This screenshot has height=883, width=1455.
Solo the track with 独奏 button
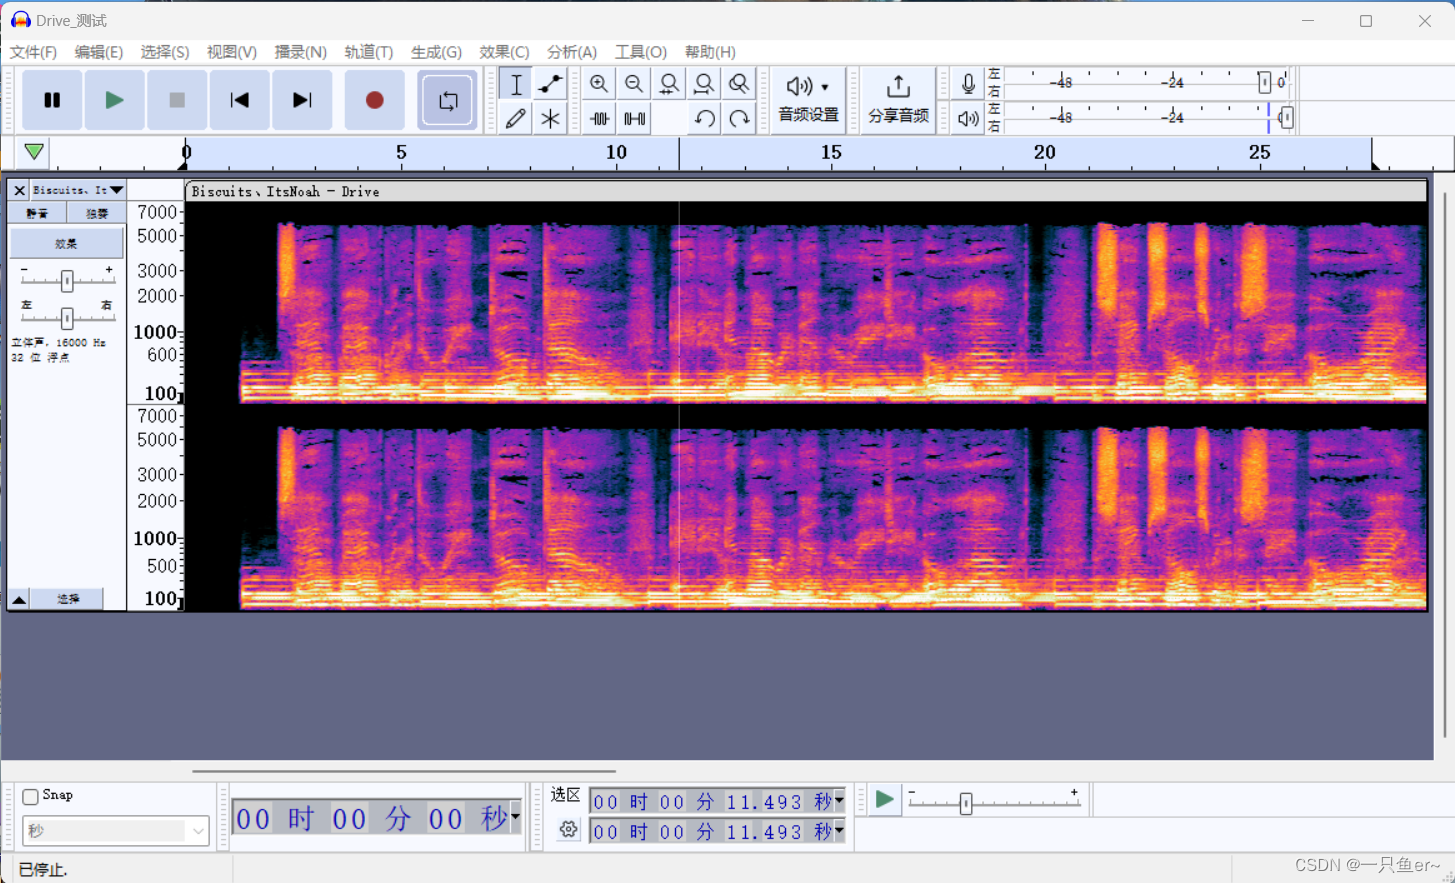click(x=96, y=213)
